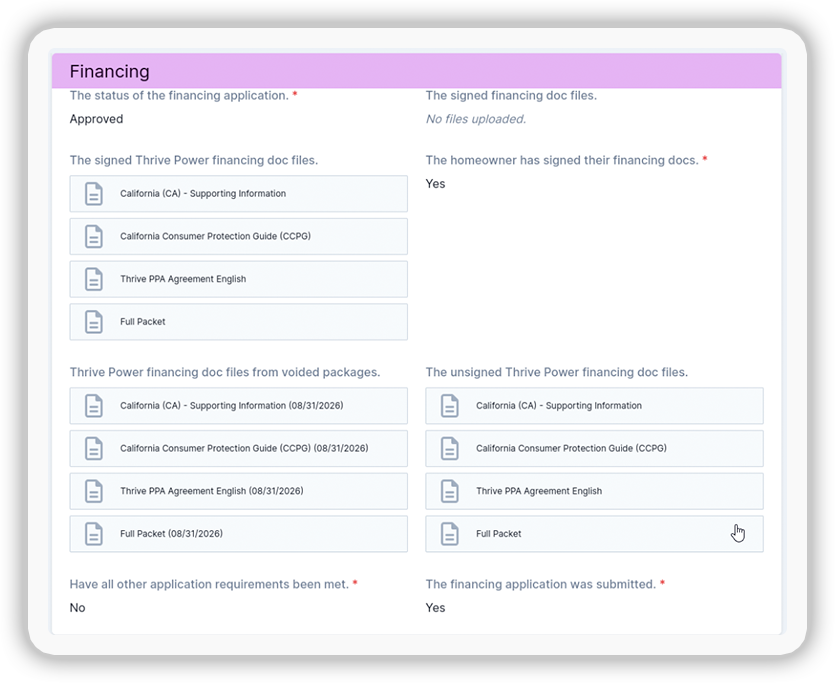Viewport: 835px width, 683px height.
Task: Click document icon for signed California (CA) - Supporting Information
Action: 94,194
